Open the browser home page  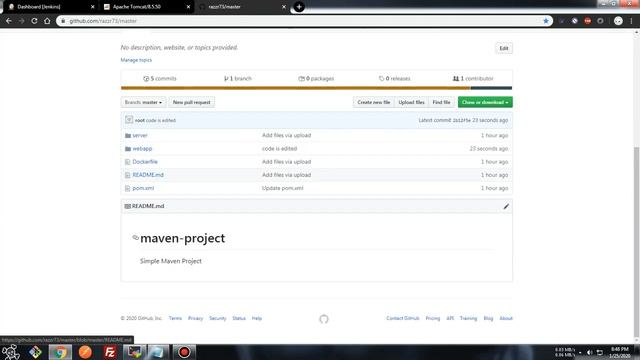tap(47, 21)
